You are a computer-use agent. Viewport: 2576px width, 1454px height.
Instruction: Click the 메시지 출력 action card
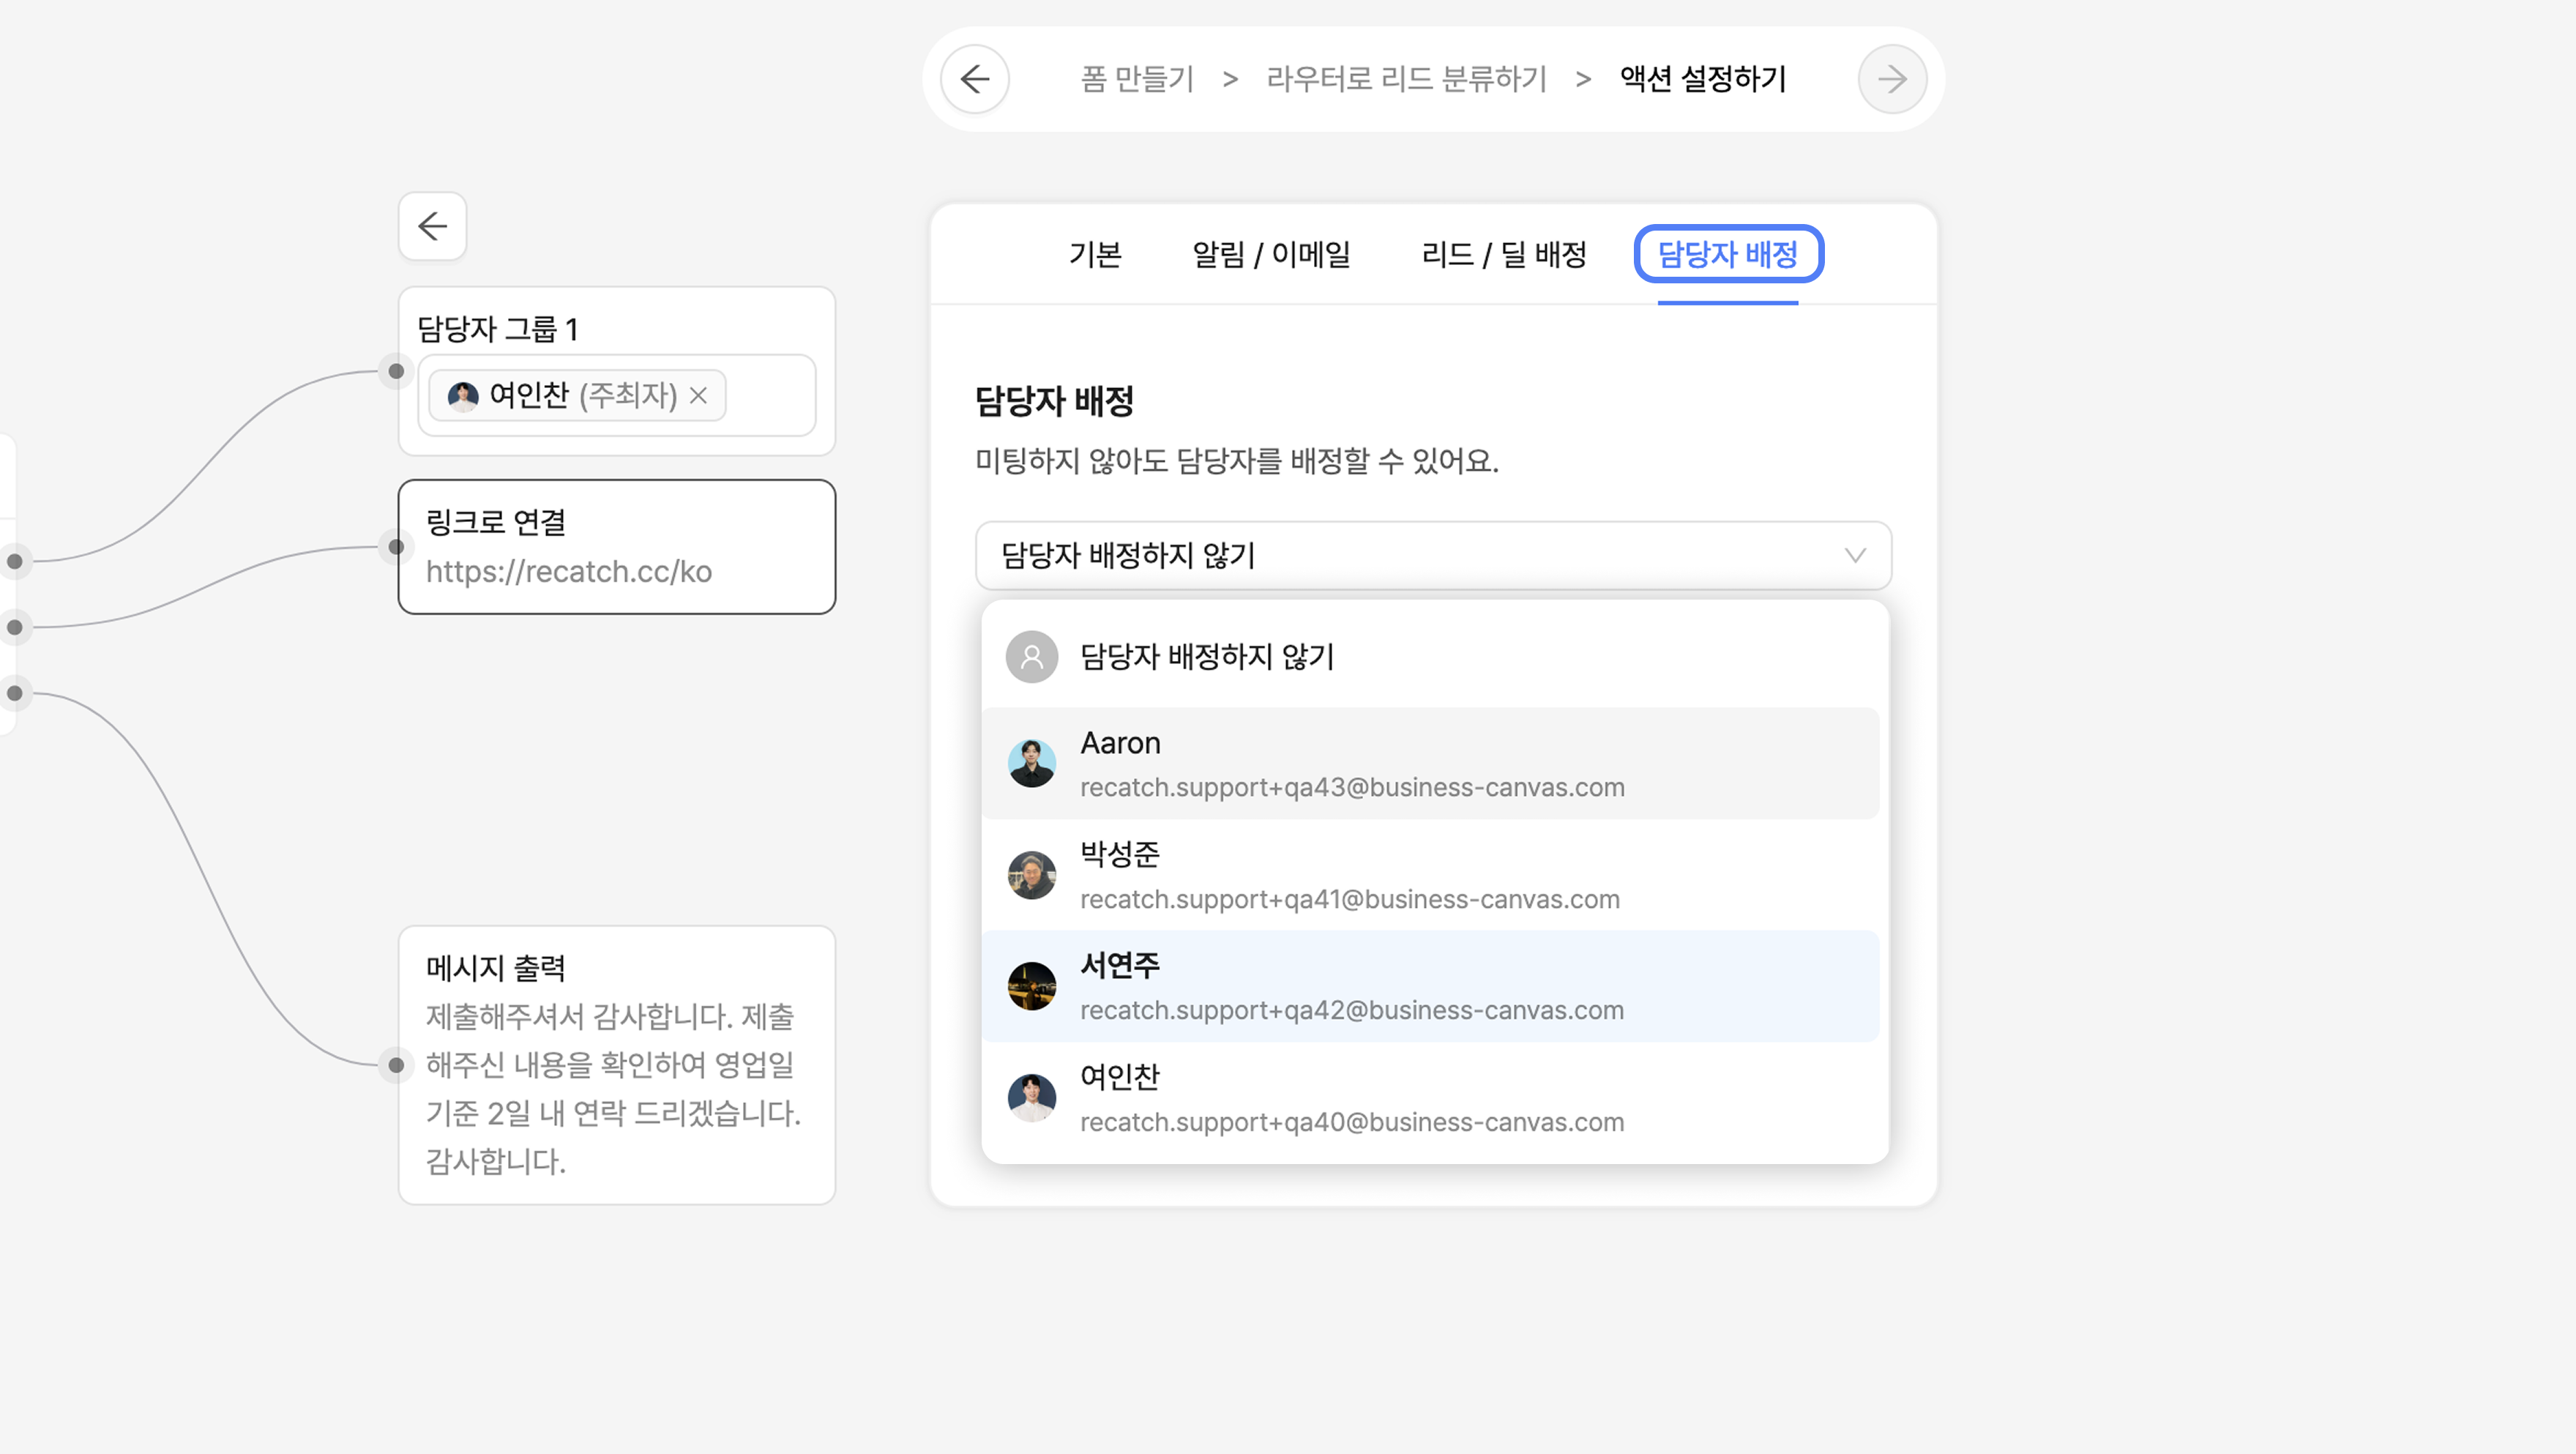point(617,1065)
